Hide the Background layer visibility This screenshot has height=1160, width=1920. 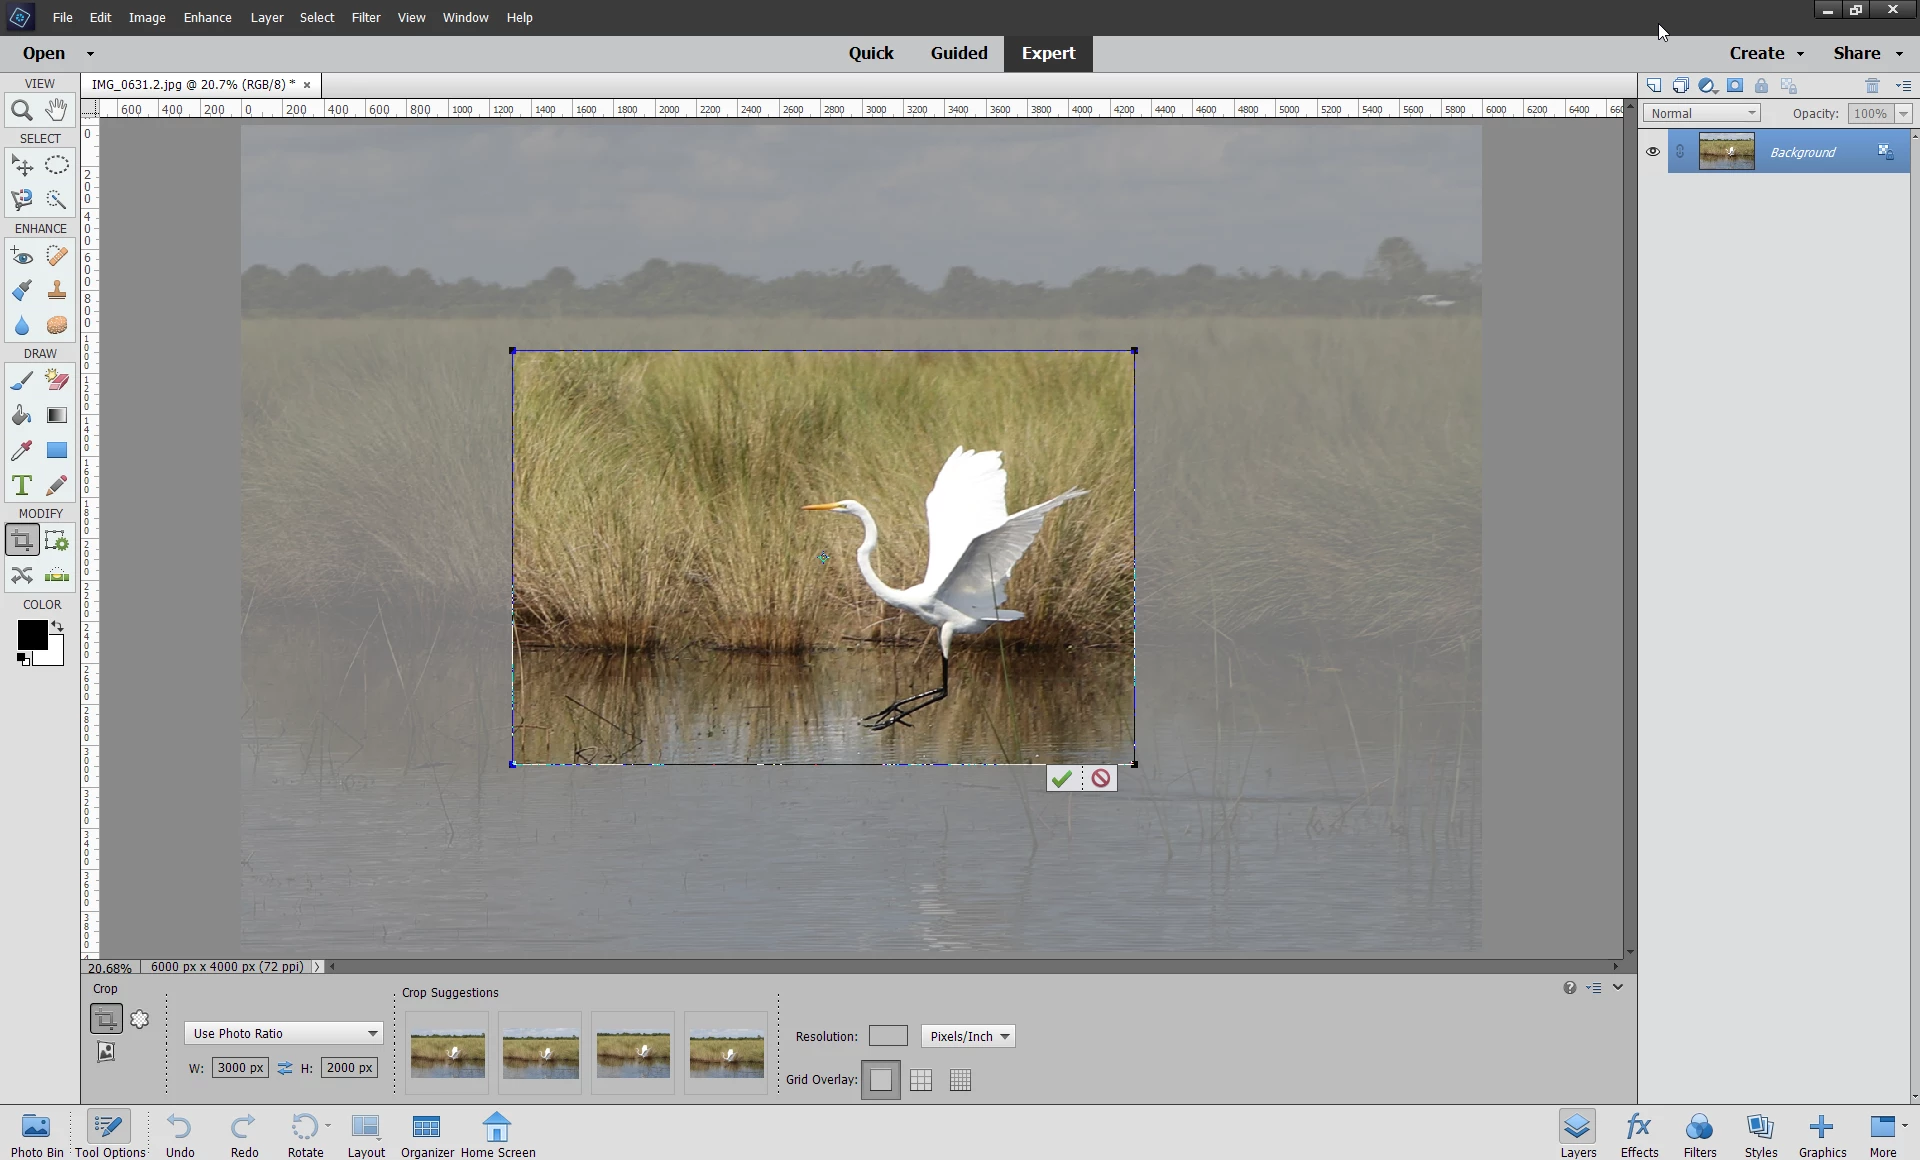[x=1652, y=152]
